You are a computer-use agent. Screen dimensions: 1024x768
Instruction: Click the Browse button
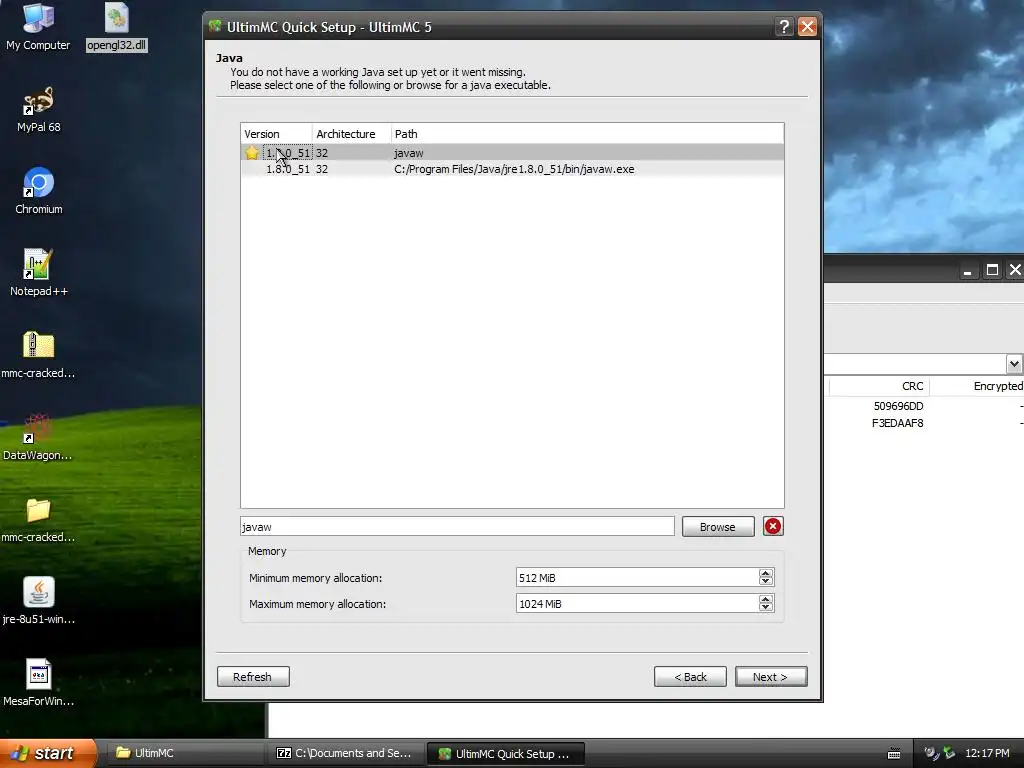718,526
